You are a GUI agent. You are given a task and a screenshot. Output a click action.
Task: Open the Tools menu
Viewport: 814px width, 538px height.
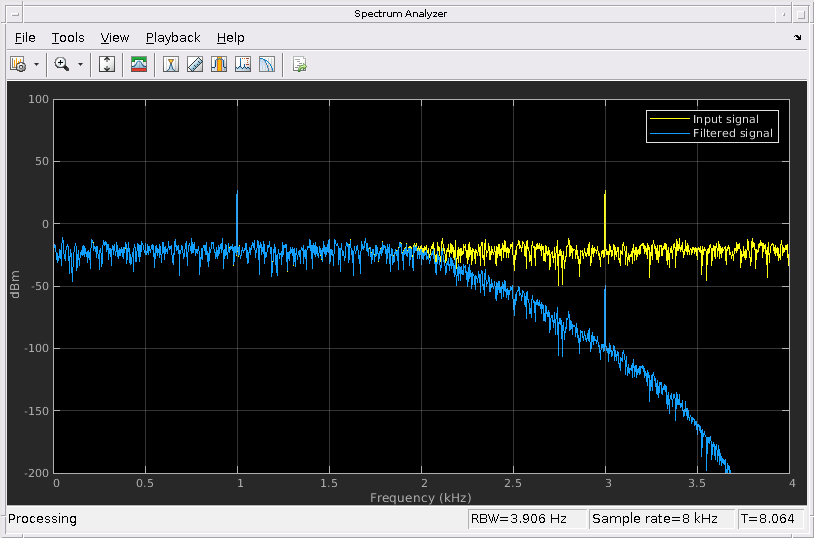coord(68,38)
